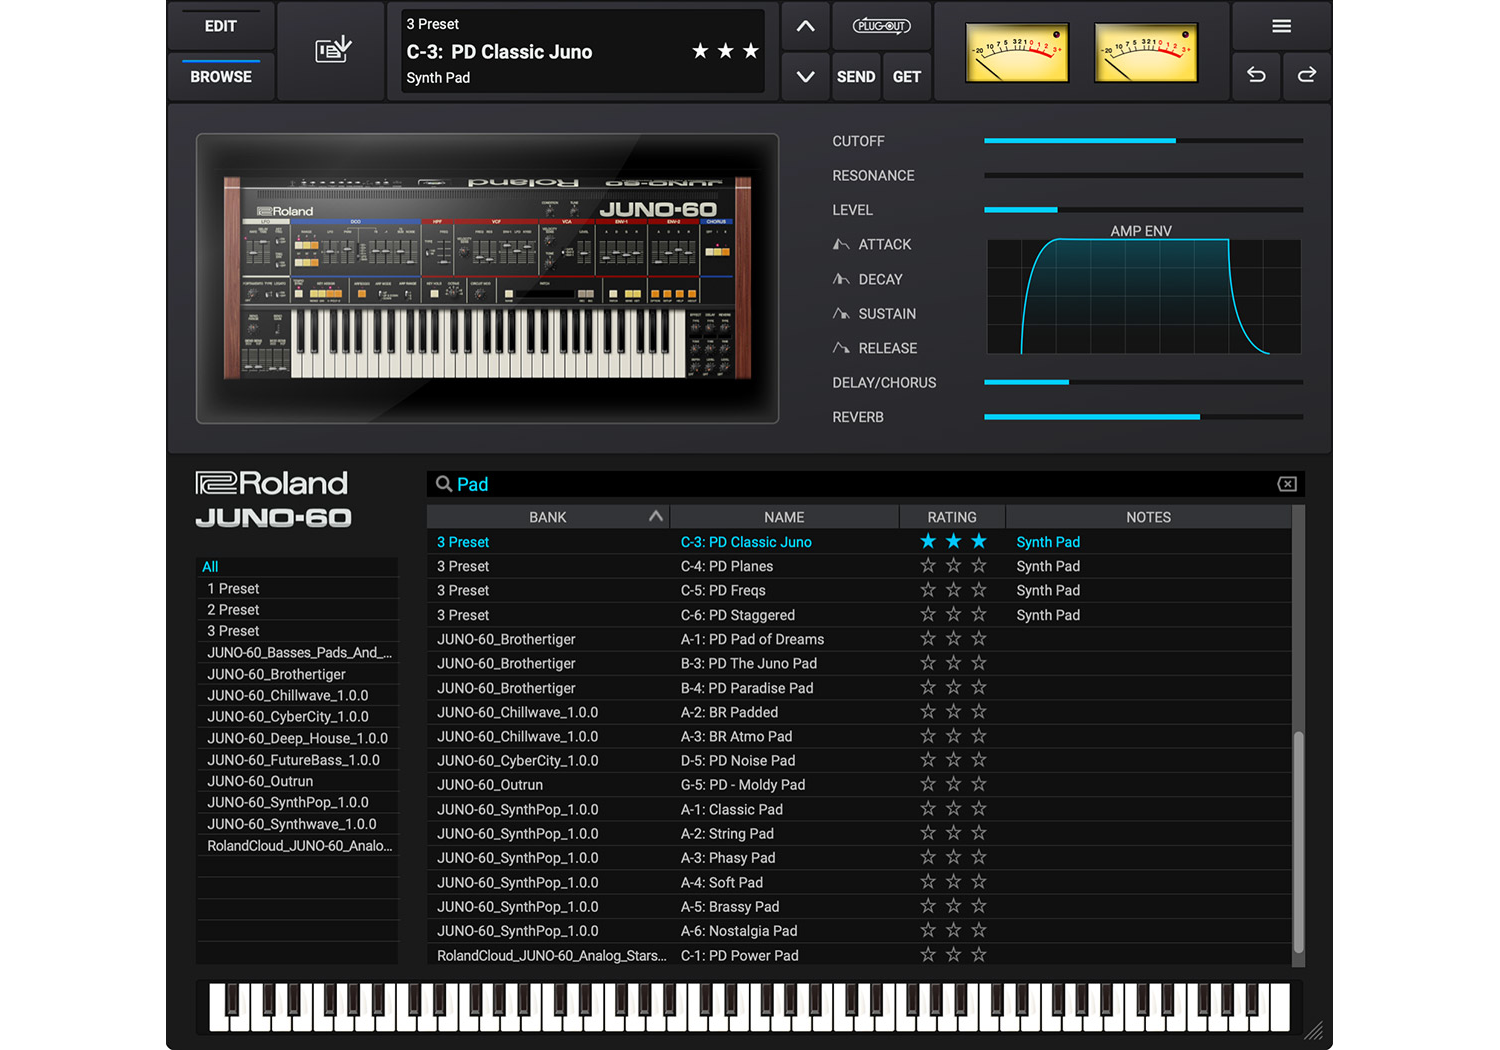1500x1050 pixels.
Task: Click the redo arrow icon
Action: pos(1306,75)
